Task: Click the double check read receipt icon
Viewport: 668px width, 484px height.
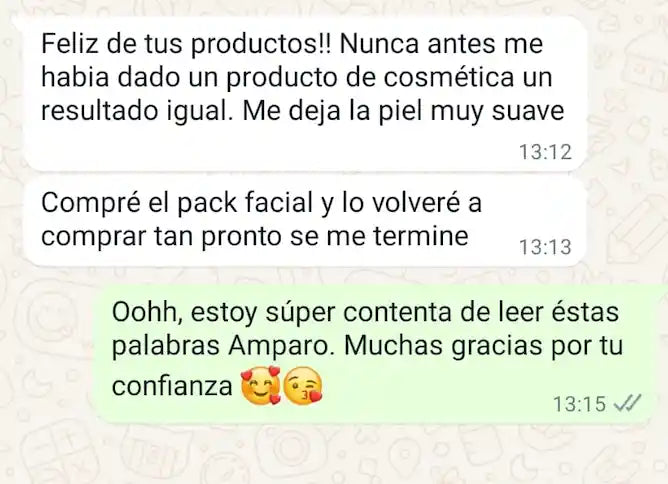Action: coord(627,403)
